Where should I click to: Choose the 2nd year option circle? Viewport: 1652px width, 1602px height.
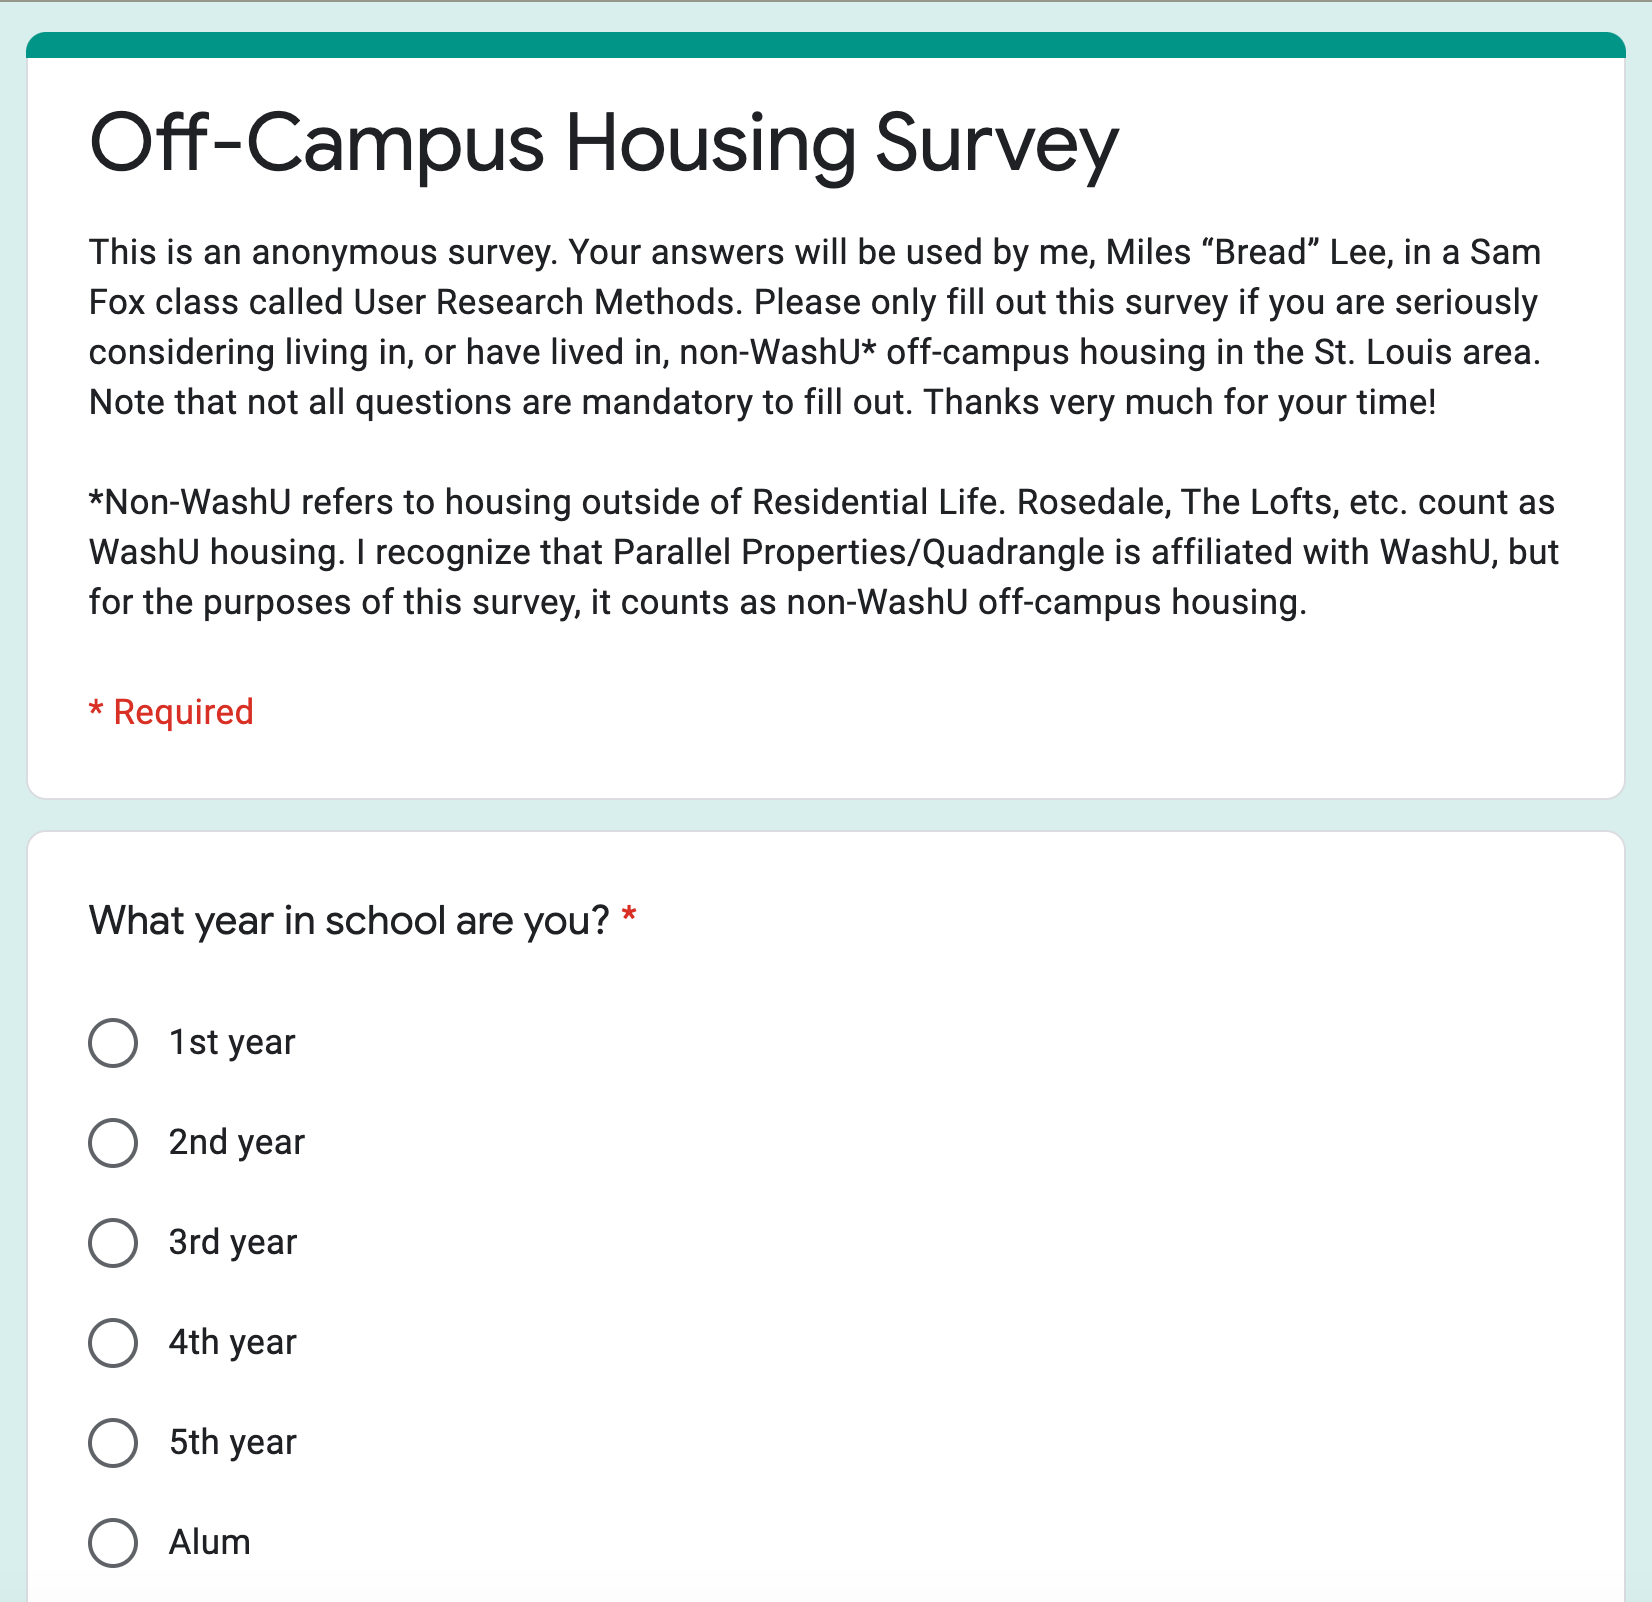113,1143
